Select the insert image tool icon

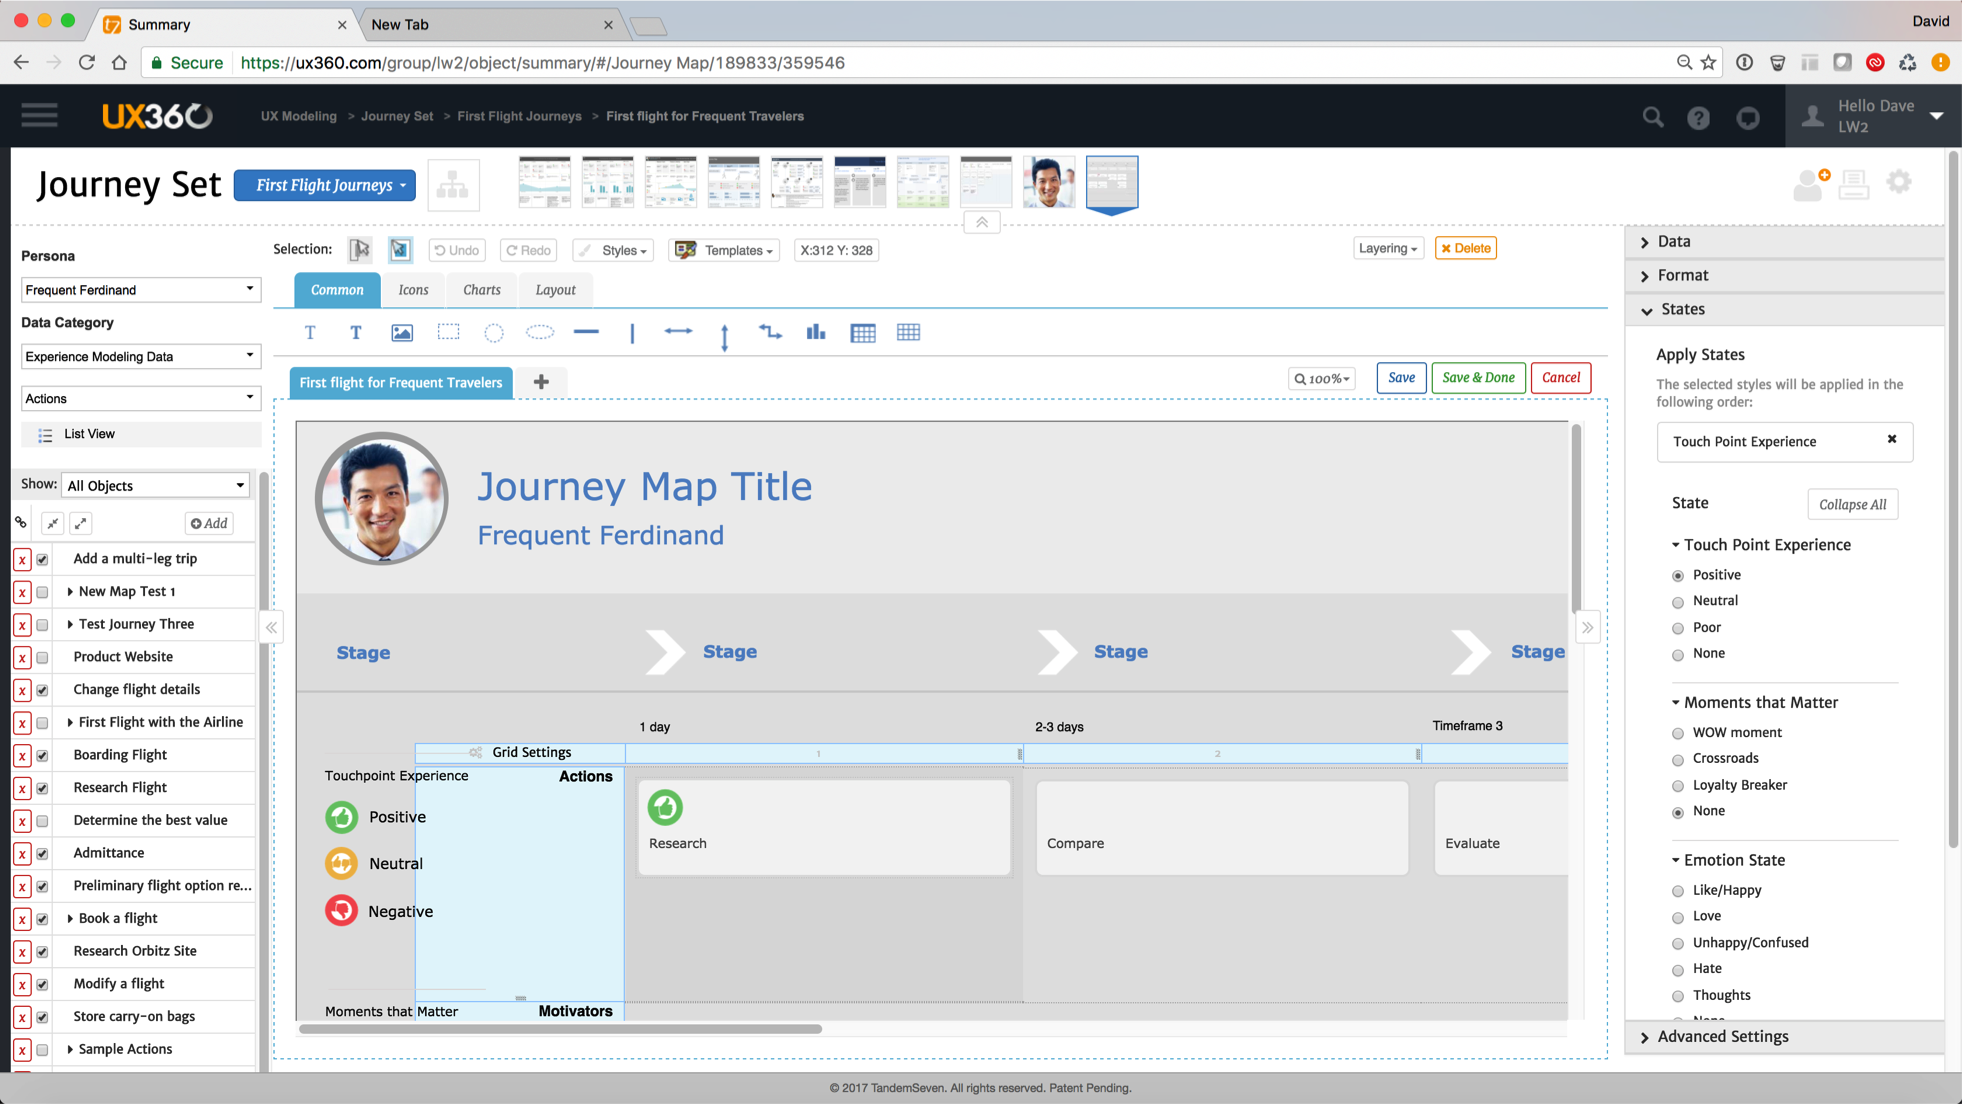point(402,333)
